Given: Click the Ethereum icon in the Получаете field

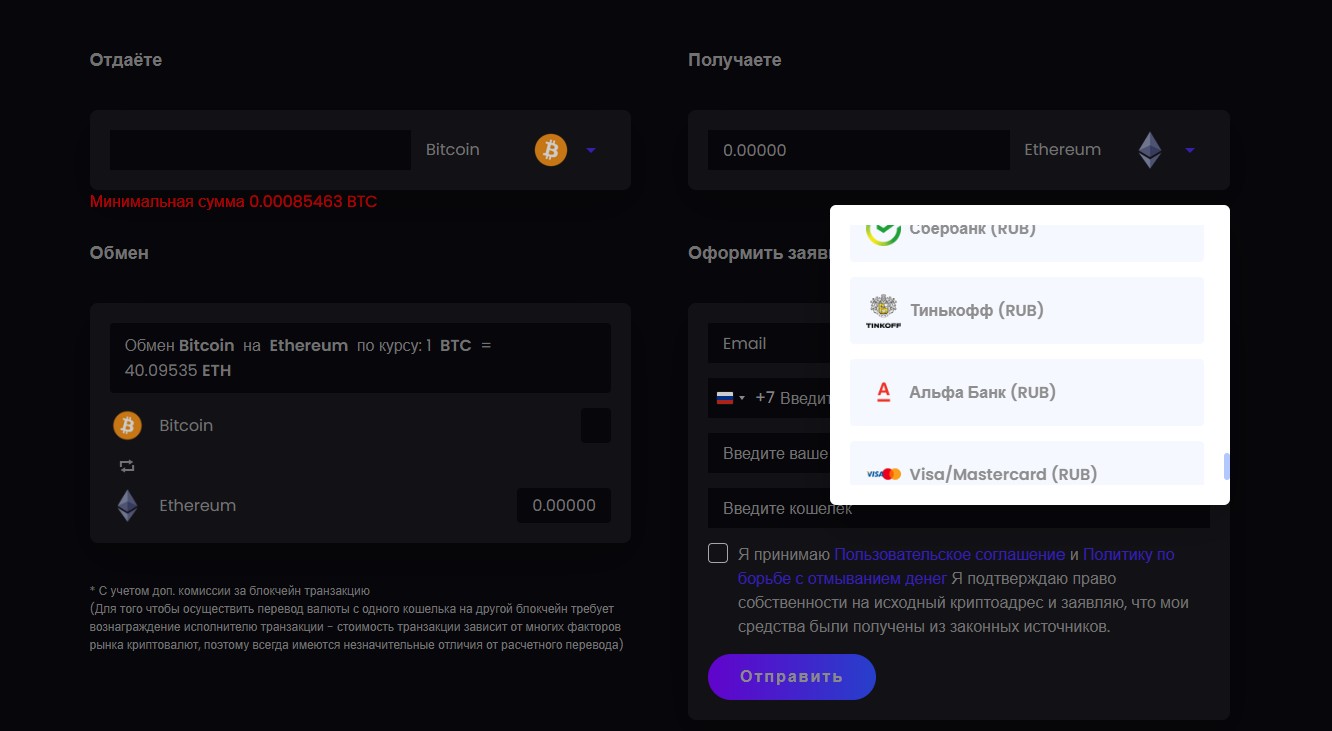Looking at the screenshot, I should click(x=1150, y=150).
